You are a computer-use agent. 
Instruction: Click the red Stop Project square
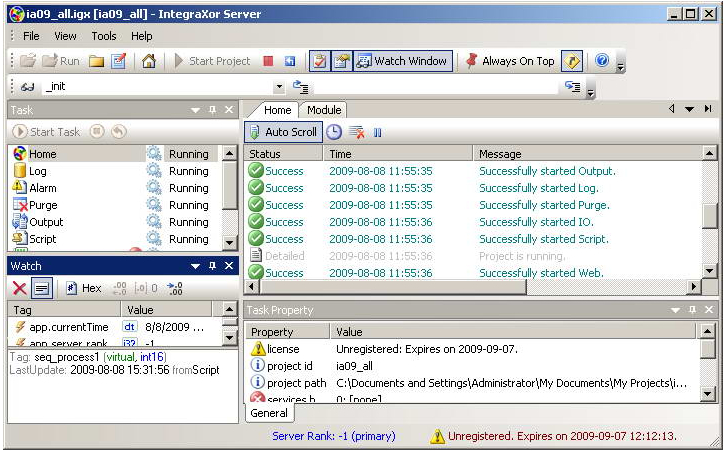(268, 61)
